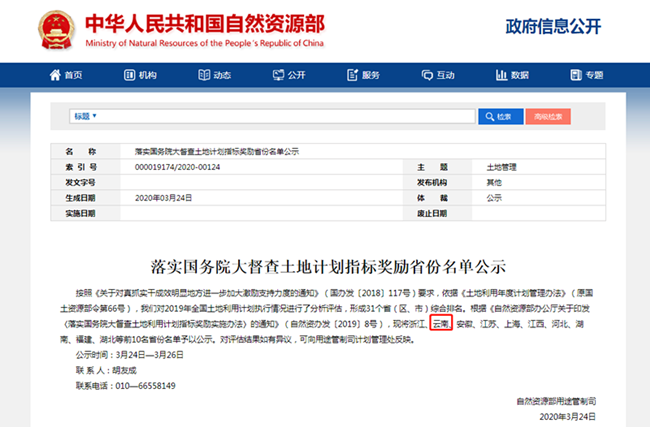Click the 中华人民共和国自然资源部 site title
This screenshot has height=427, width=650.
207,23
